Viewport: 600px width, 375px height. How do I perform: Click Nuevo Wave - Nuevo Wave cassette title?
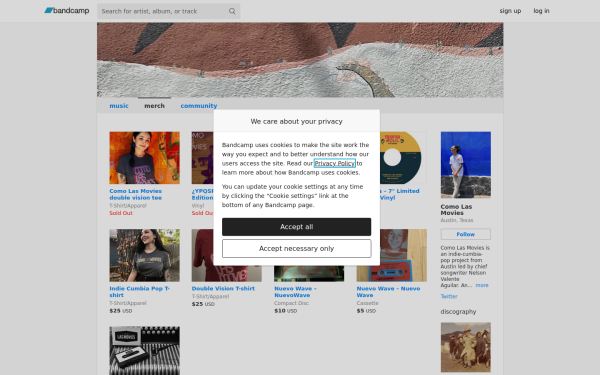click(388, 292)
